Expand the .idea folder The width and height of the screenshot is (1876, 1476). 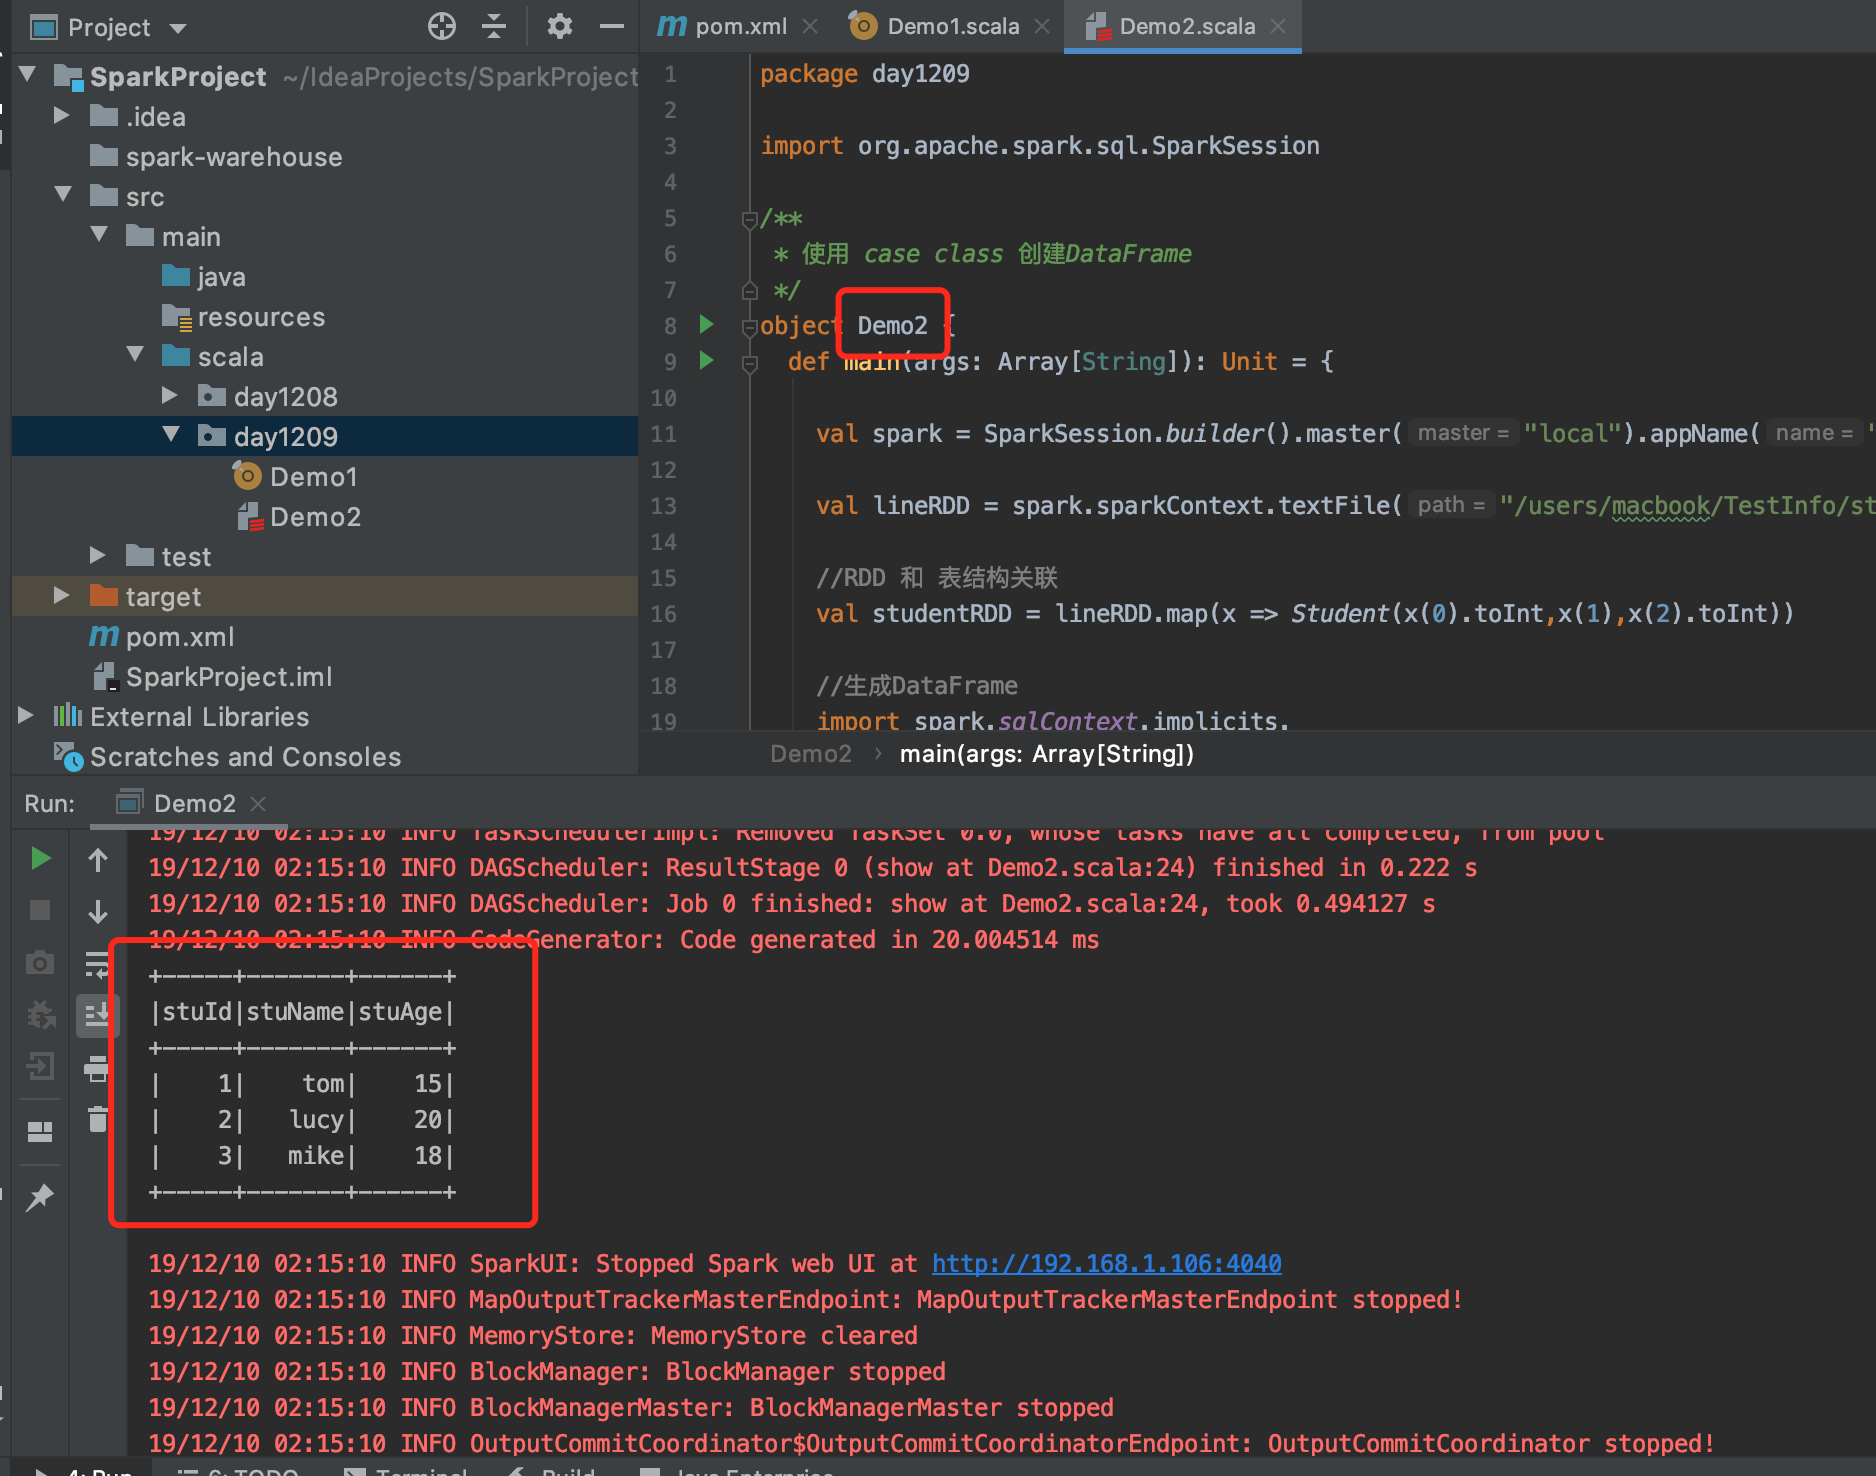click(61, 115)
